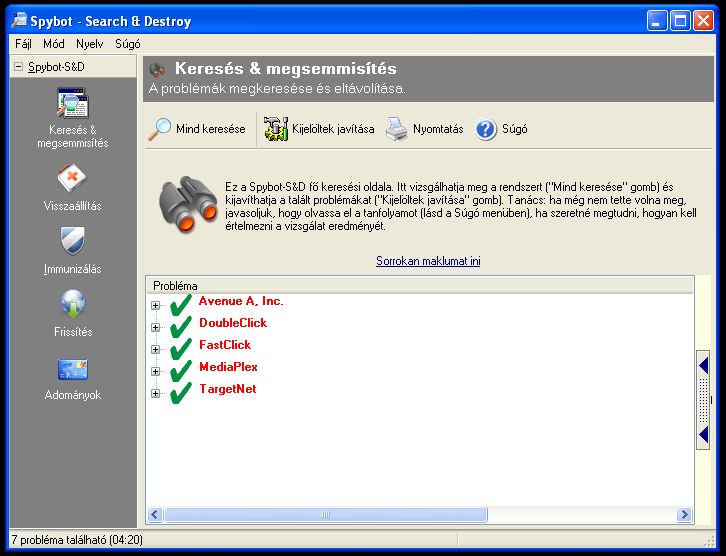Screen dimensions: 726x556
Task: Expand the FastClick tree node
Action: (156, 350)
